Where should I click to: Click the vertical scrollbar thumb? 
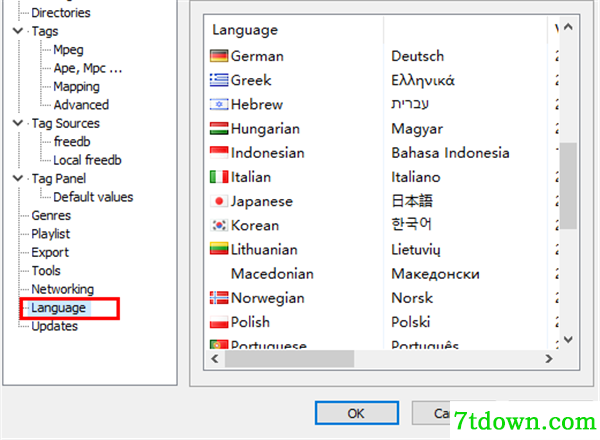click(x=568, y=186)
